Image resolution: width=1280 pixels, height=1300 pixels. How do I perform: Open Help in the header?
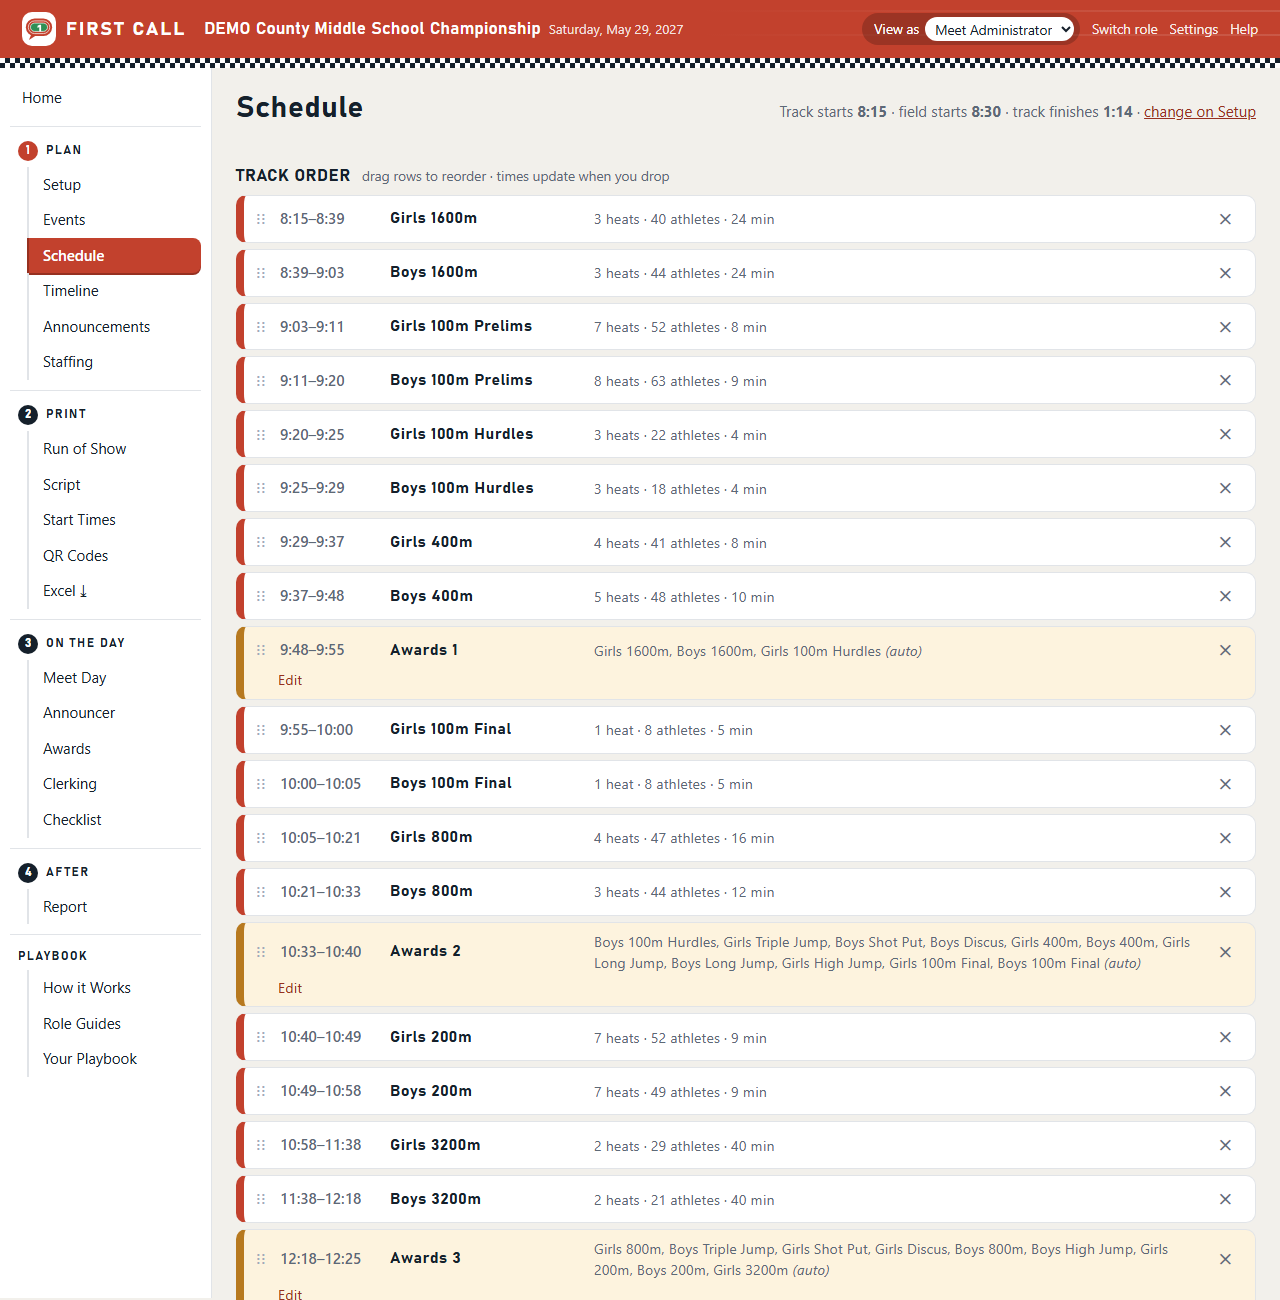(x=1244, y=29)
